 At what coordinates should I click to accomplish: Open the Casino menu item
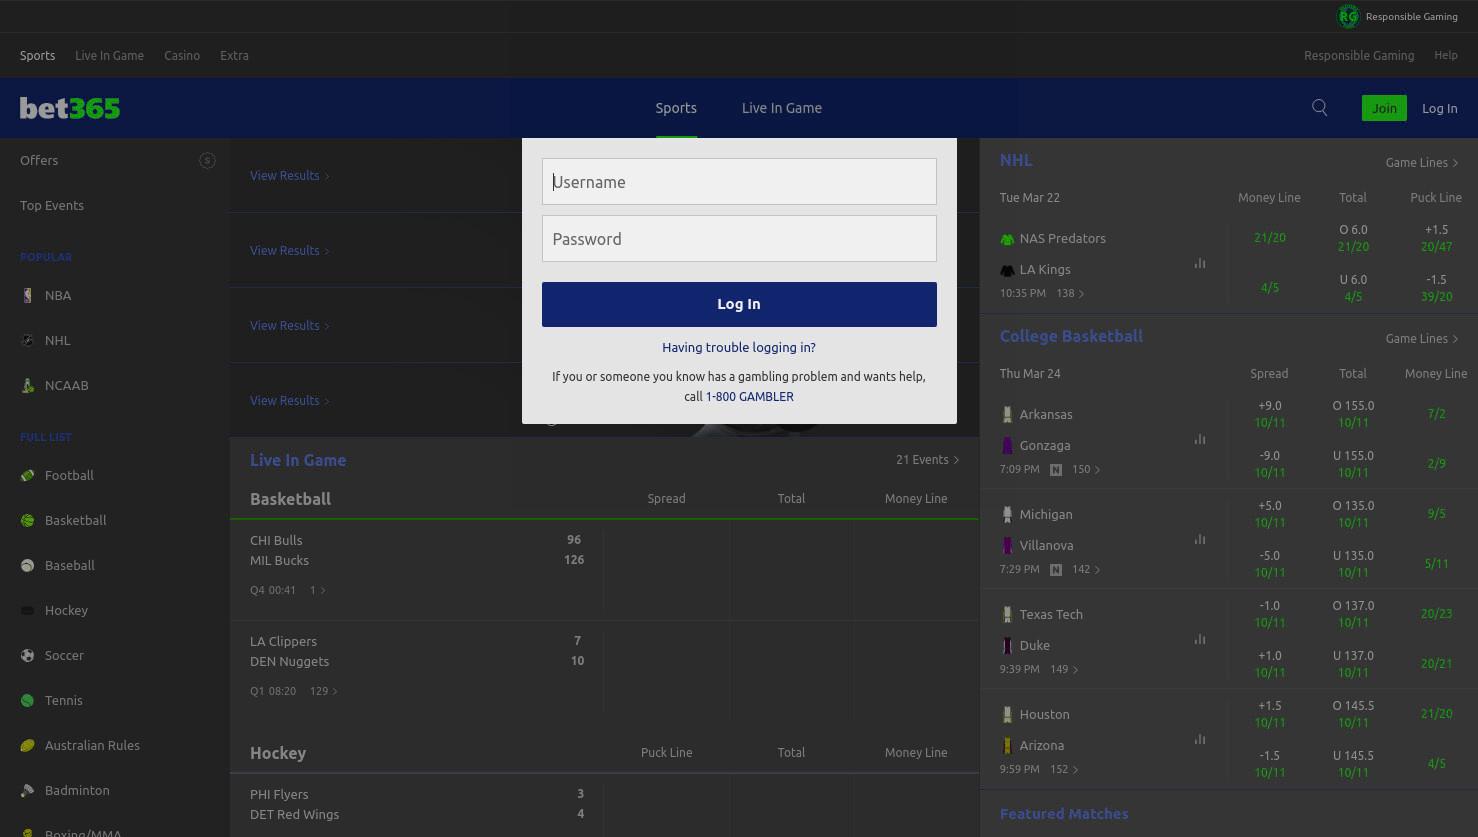pos(182,55)
